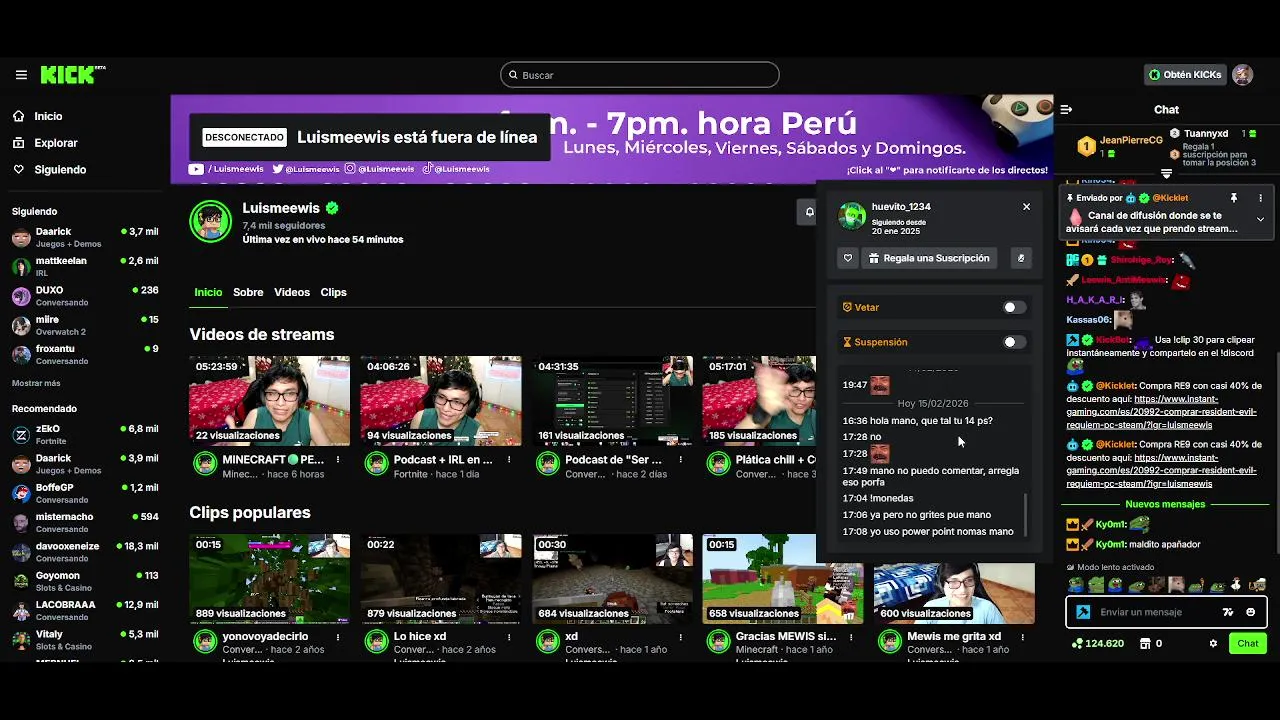This screenshot has width=1280, height=720.
Task: Open Twitter @Luismeewis banner link
Action: pos(306,169)
